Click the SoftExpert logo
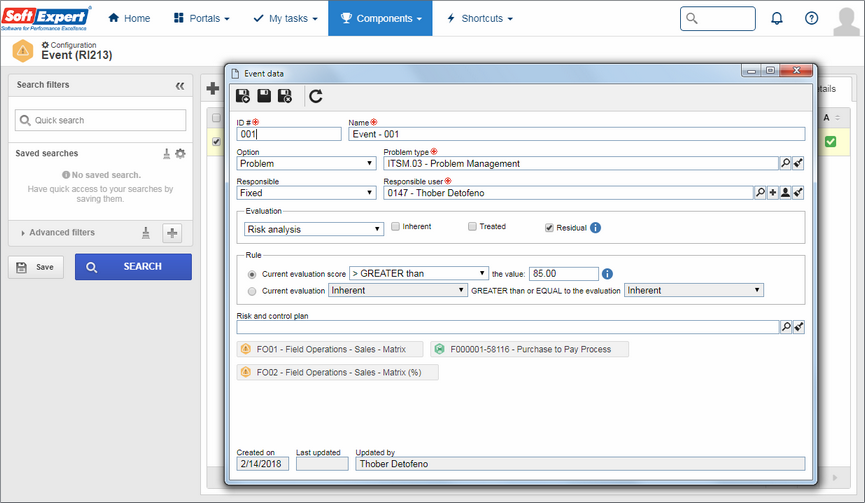This screenshot has width=865, height=503. coord(45,18)
